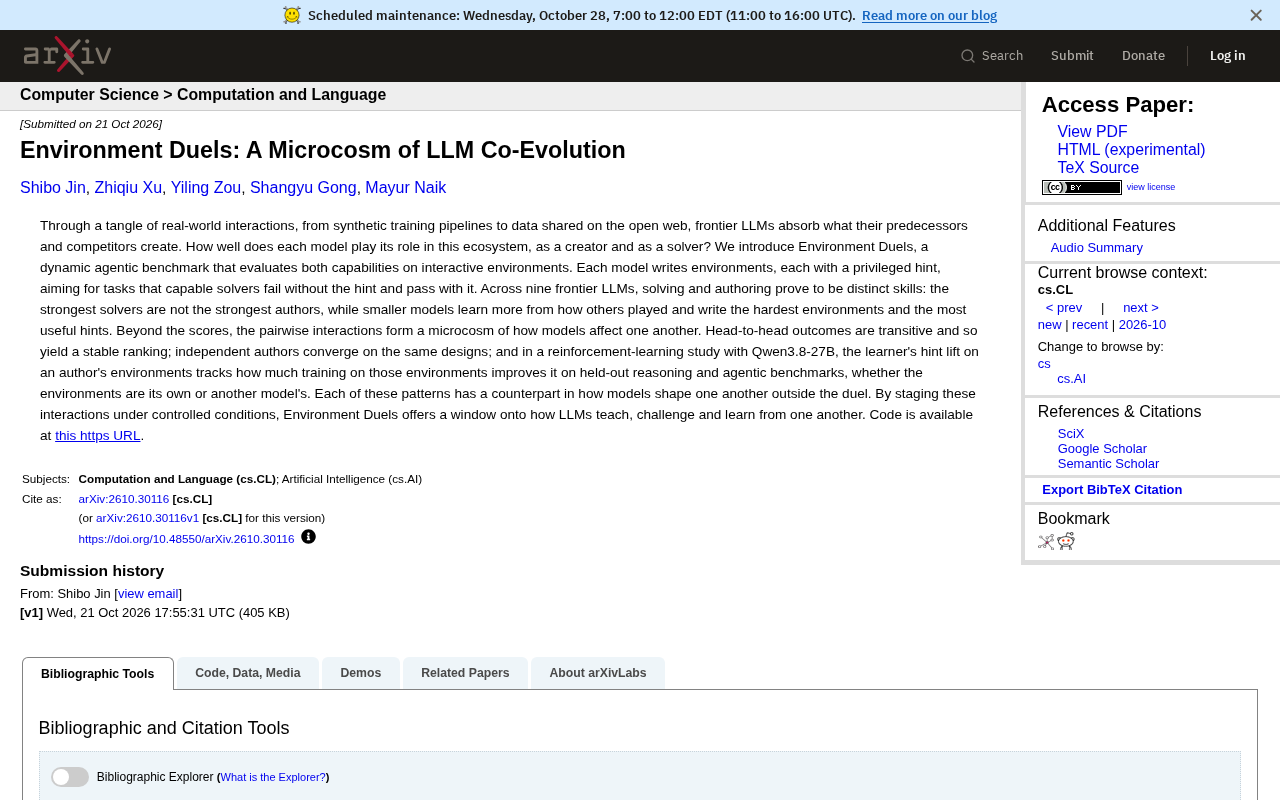Screen dimensions: 1280x800
Task: Click the smiley icon in maintenance banner
Action: click(x=292, y=15)
